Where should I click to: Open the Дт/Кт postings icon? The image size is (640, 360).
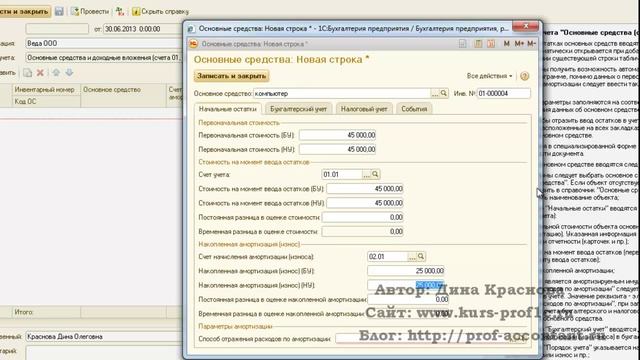120,11
